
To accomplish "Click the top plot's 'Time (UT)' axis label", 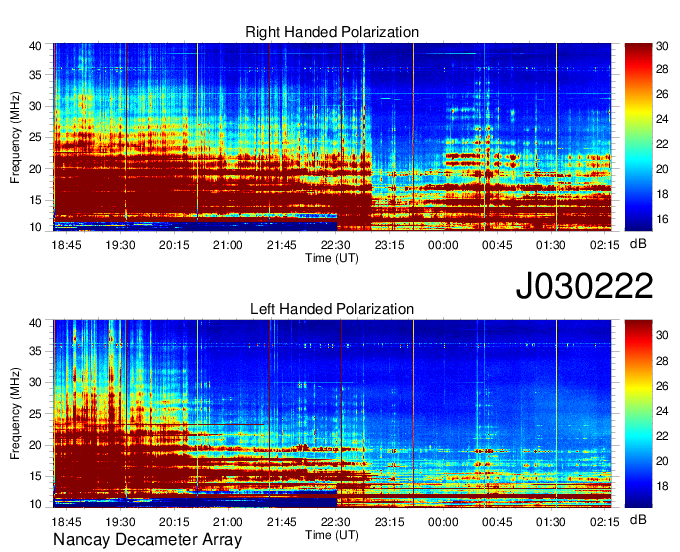I will pos(332,258).
